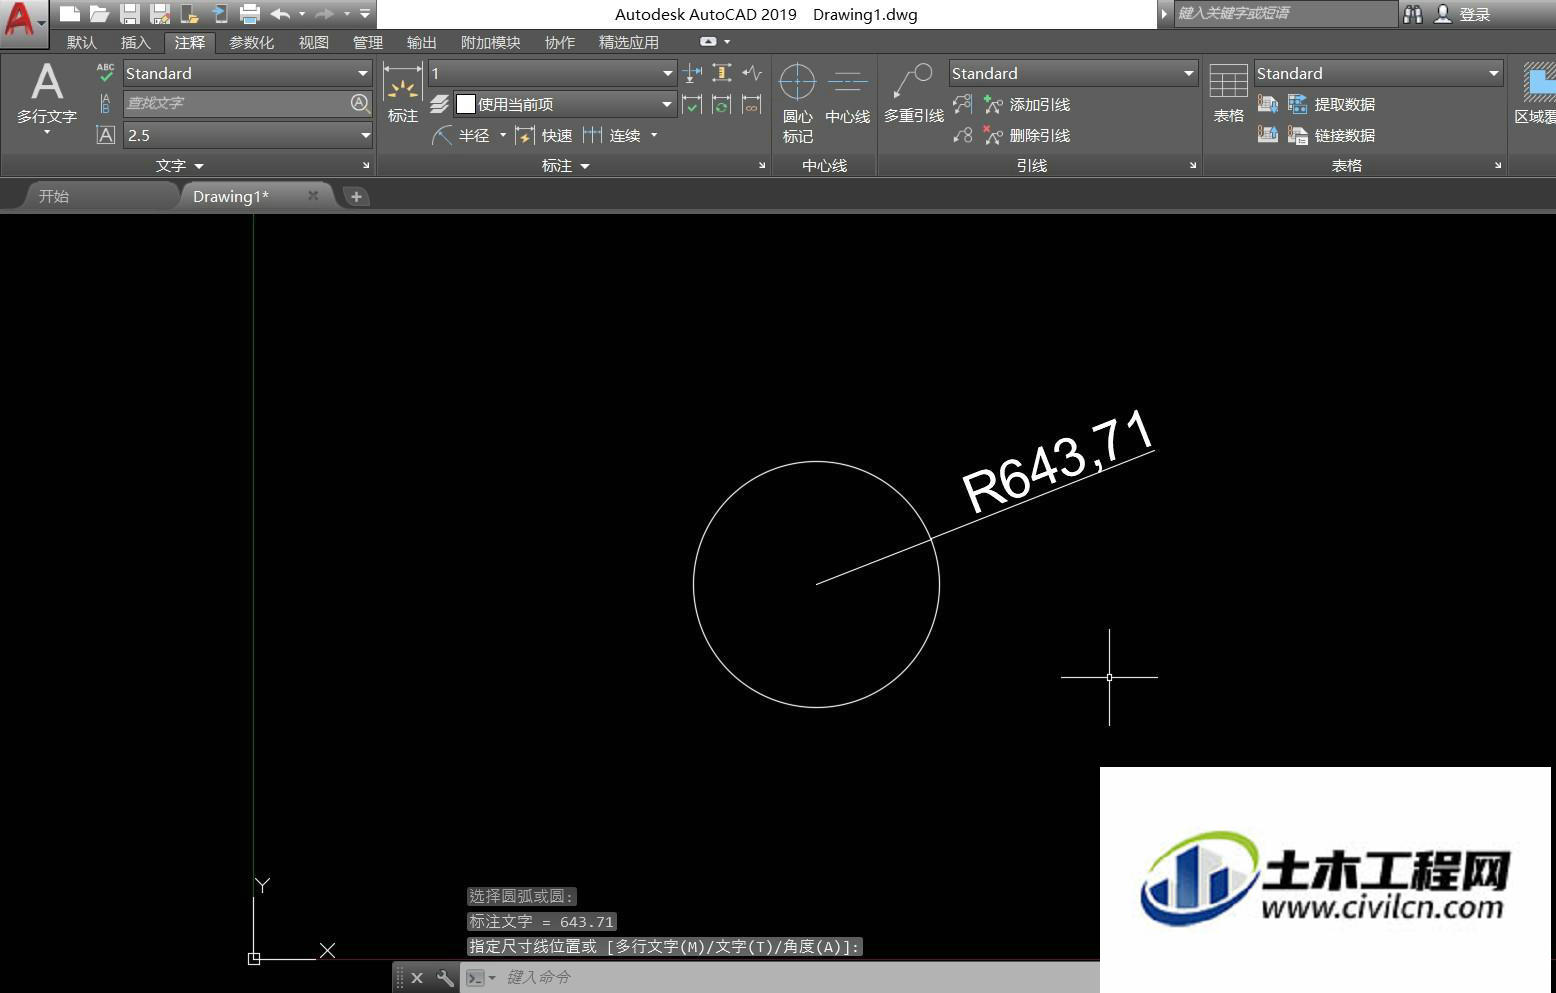This screenshot has height=993, width=1556.
Task: Switch to the 附加模块 ribbon tab
Action: 491,42
